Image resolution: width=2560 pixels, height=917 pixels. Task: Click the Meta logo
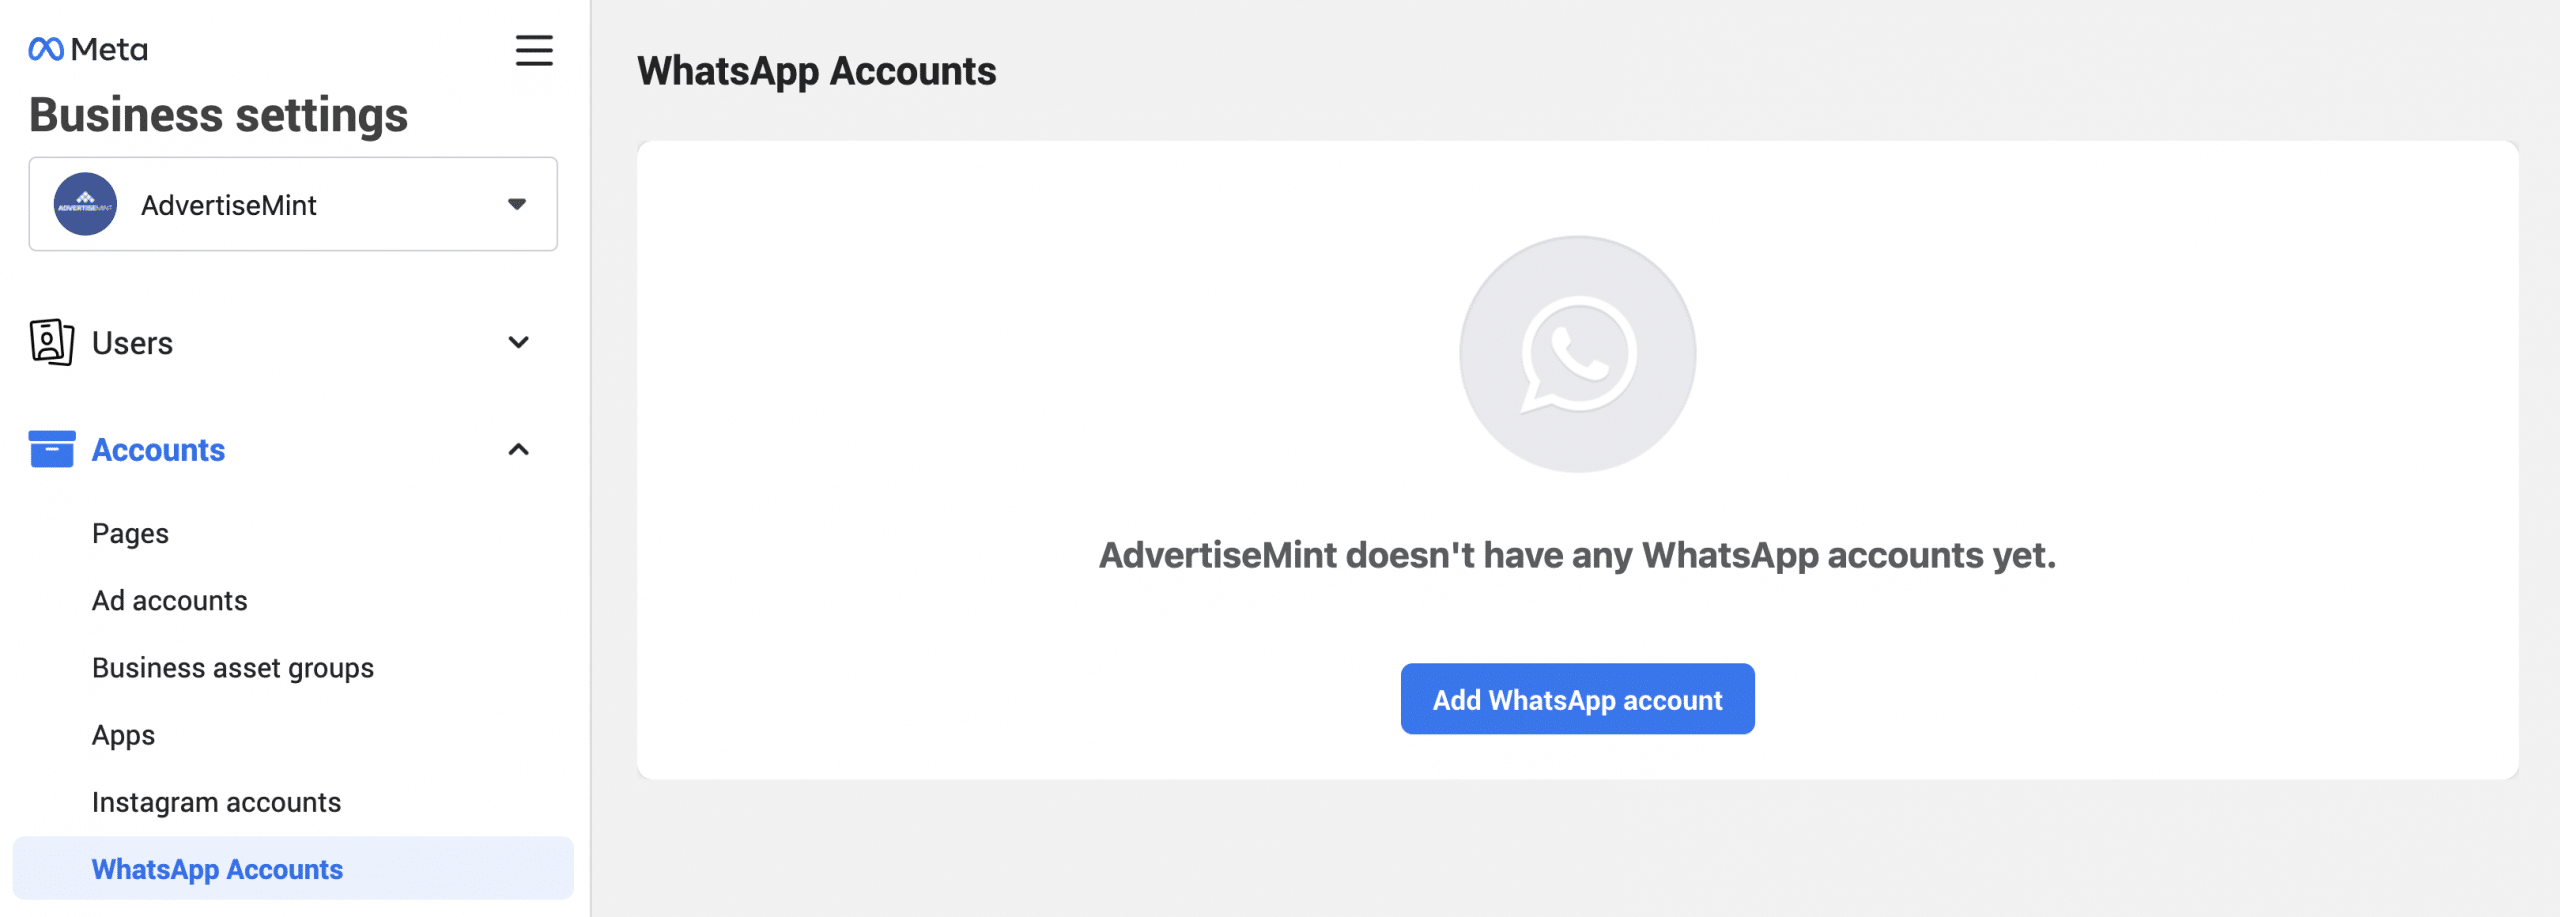[x=88, y=49]
